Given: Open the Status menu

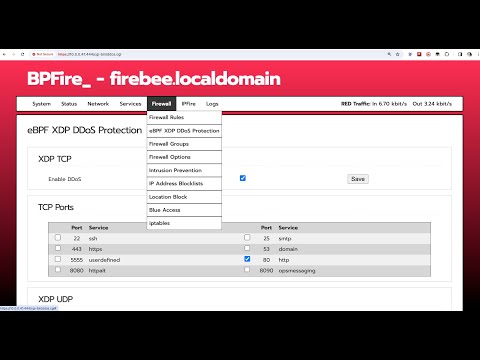Looking at the screenshot, I should (69, 104).
